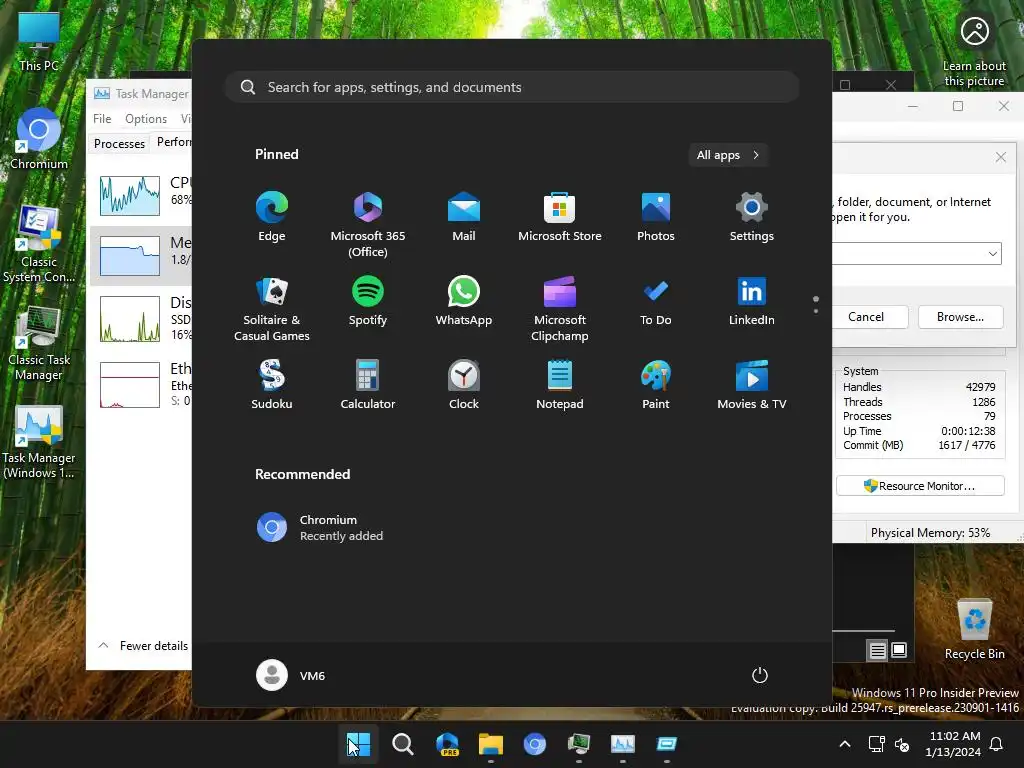Select Task Manager (Windows 1...) desktop shortcut
1024x768 pixels.
[x=39, y=441]
